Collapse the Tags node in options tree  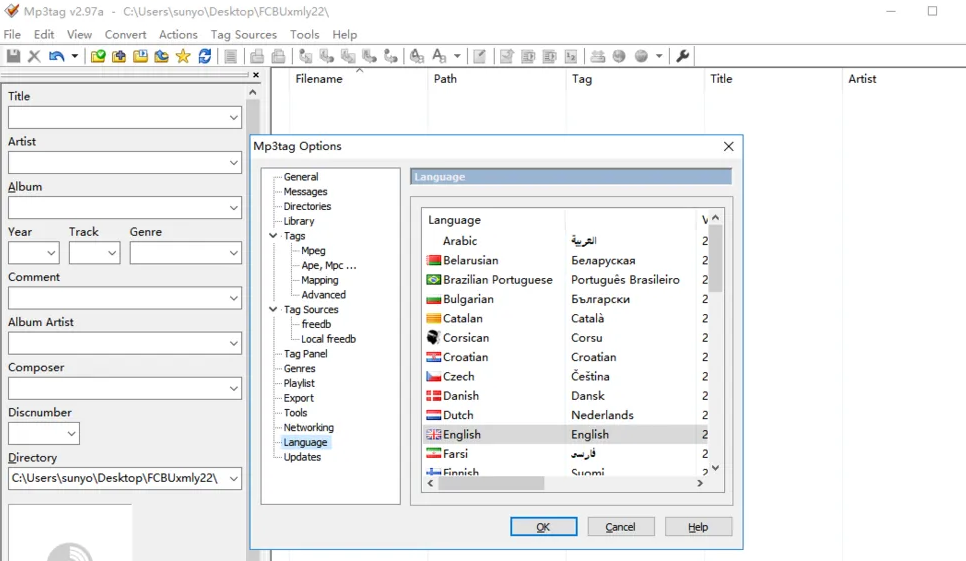click(273, 236)
